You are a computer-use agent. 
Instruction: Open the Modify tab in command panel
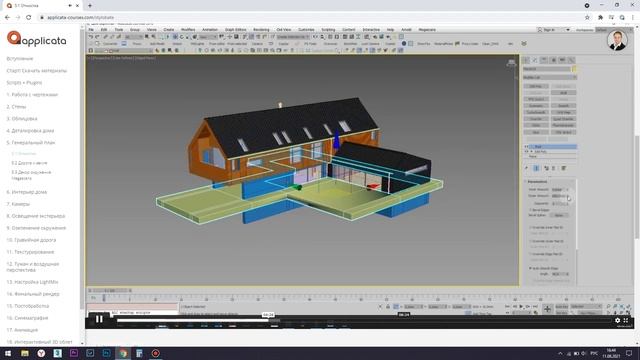click(535, 60)
